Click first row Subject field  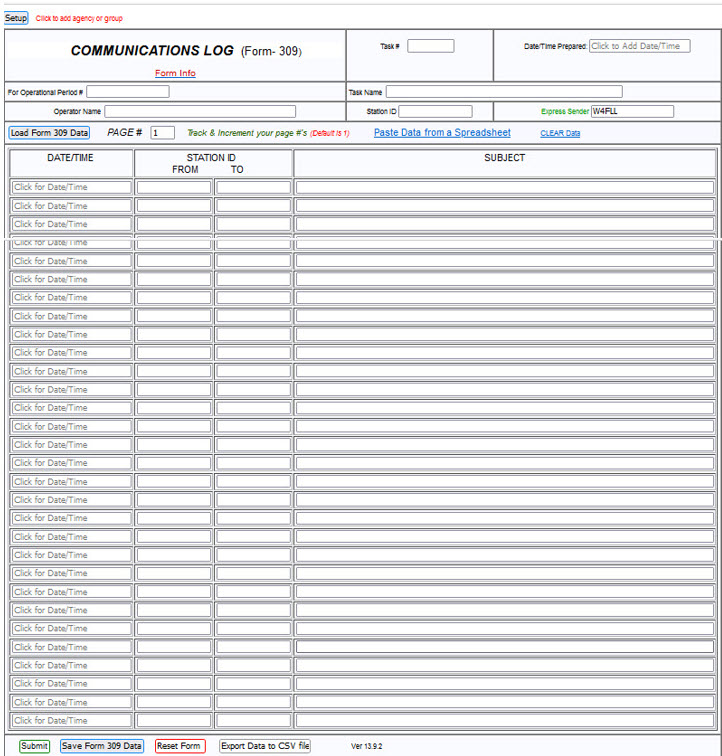pyautogui.click(x=504, y=187)
